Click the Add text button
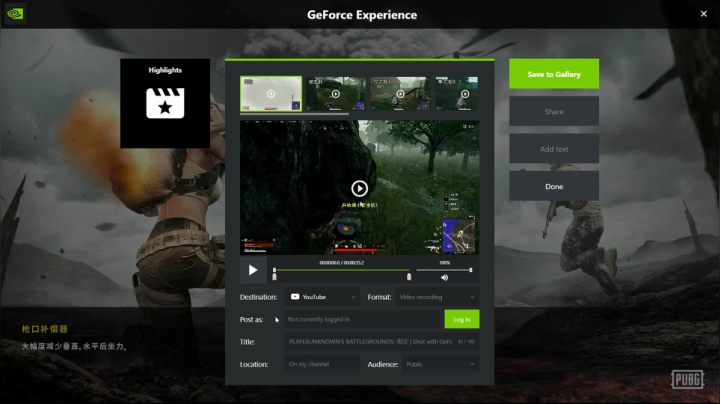Screen dimensions: 720x404 point(554,149)
